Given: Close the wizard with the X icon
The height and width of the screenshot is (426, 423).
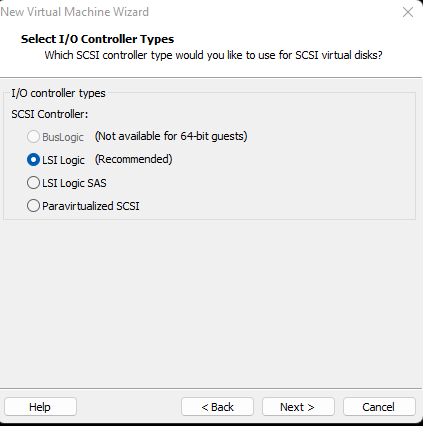Looking at the screenshot, I should (408, 12).
